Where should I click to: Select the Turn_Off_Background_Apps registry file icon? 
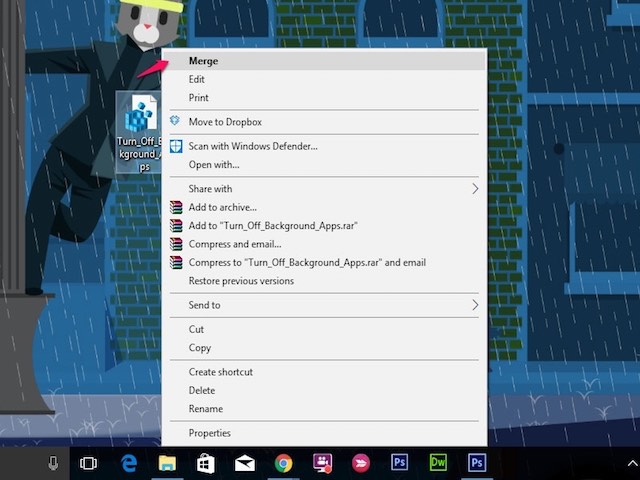pos(140,132)
